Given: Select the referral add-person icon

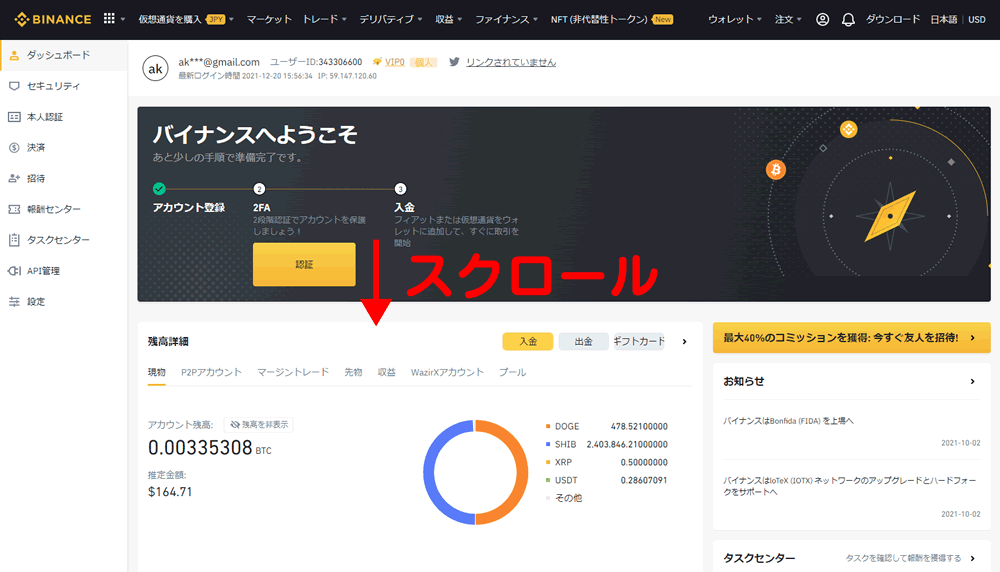Looking at the screenshot, I should [x=14, y=179].
